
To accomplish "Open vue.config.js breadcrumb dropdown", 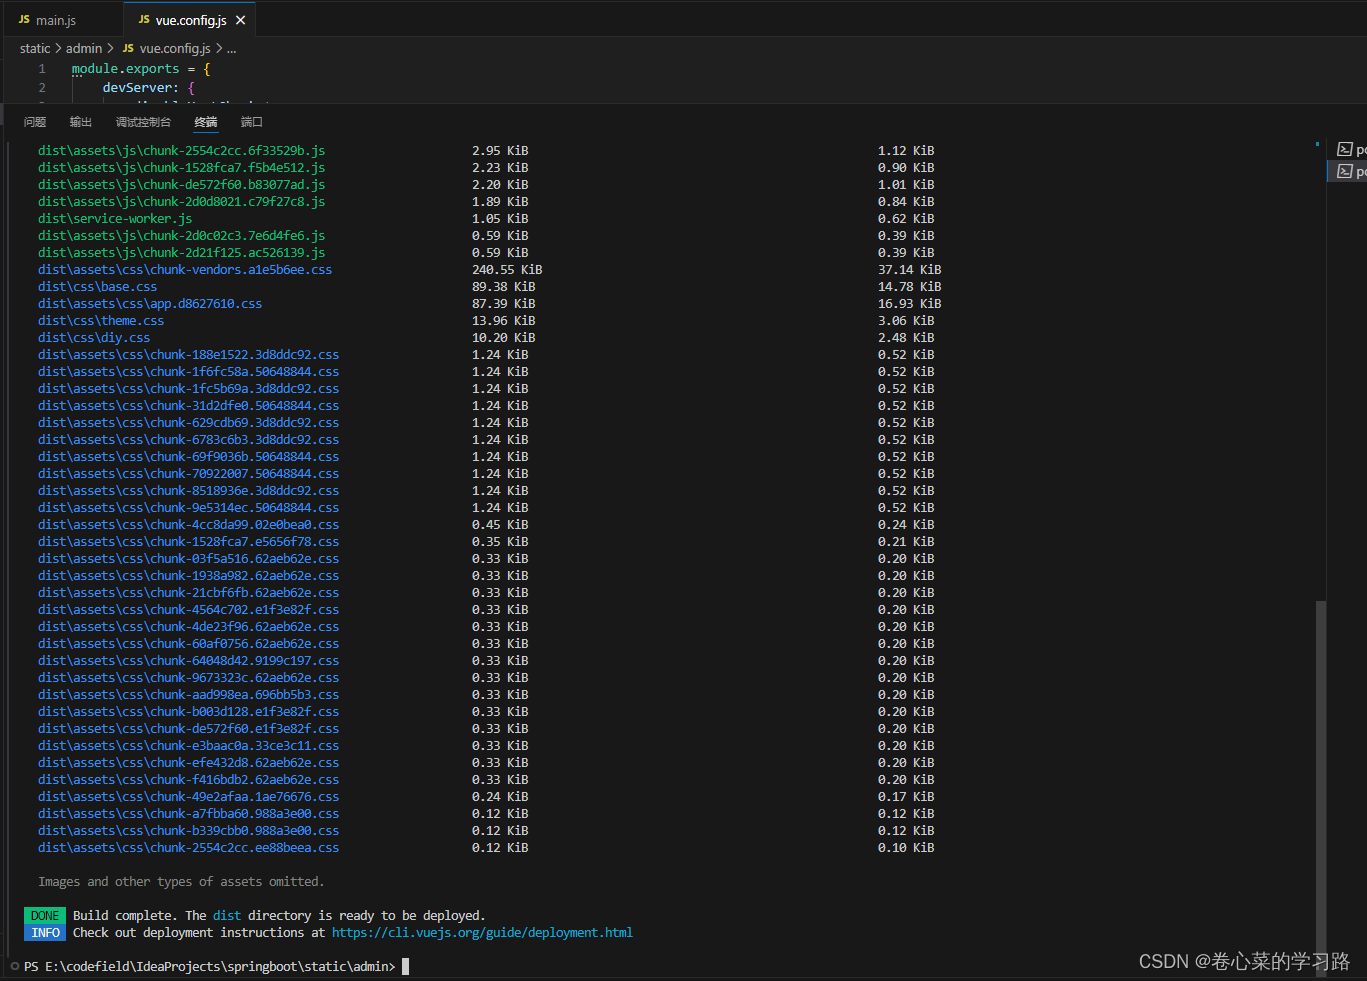I will point(175,48).
